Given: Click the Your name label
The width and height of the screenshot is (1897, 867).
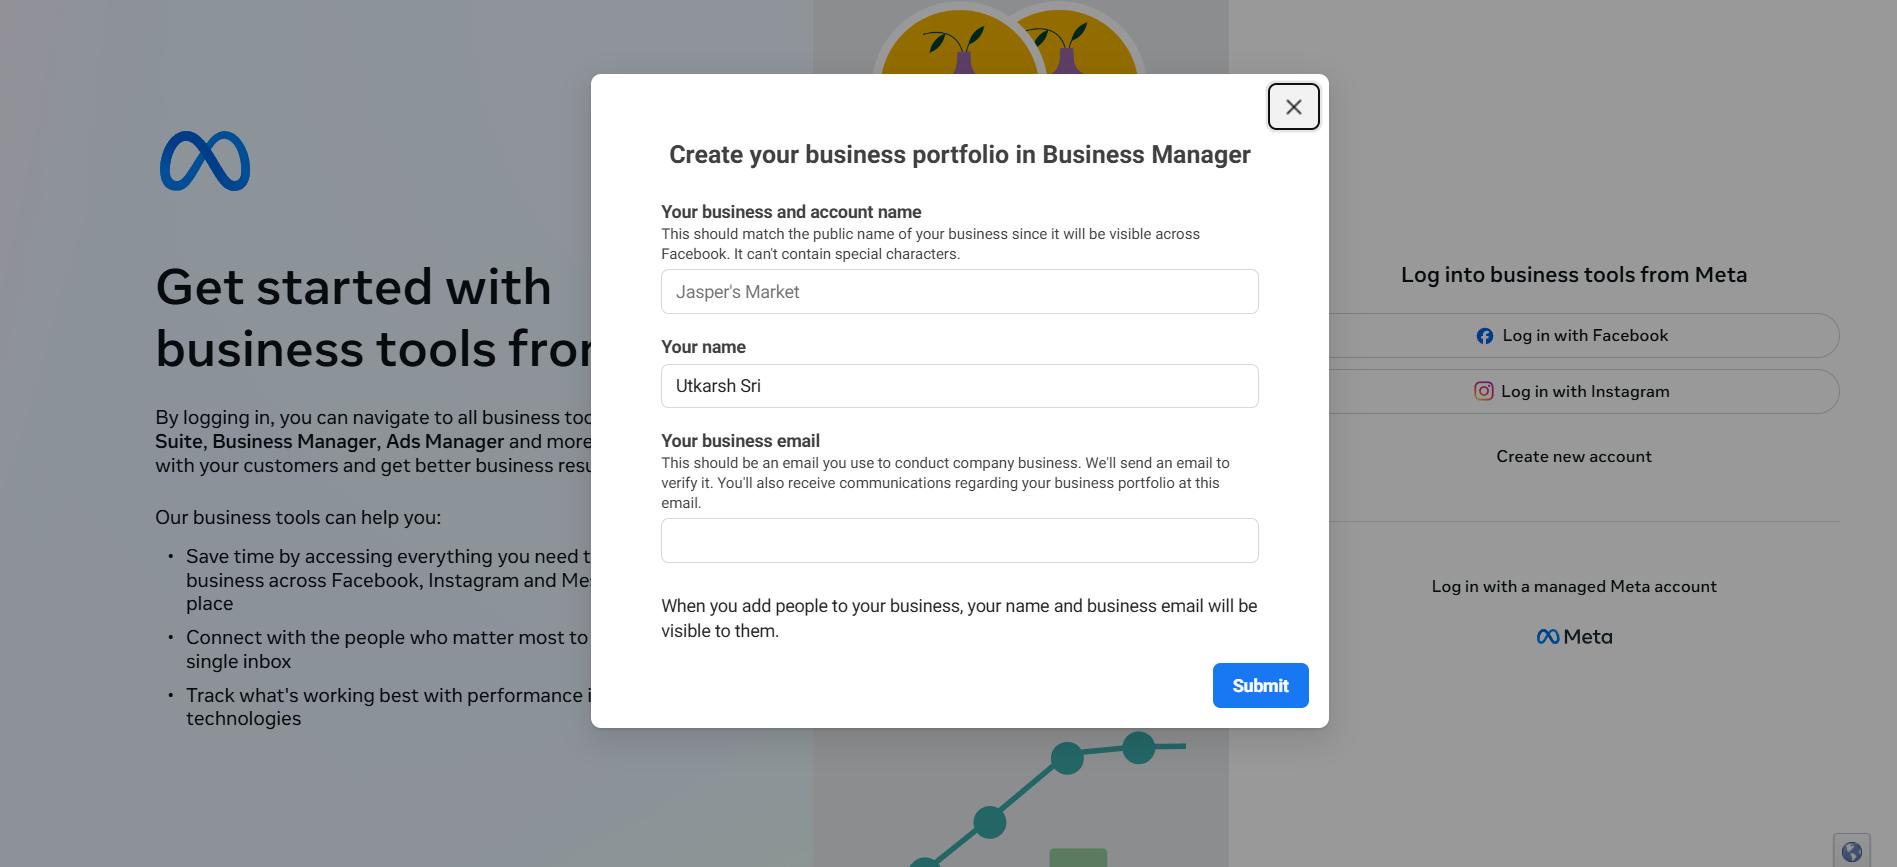Looking at the screenshot, I should (x=703, y=347).
